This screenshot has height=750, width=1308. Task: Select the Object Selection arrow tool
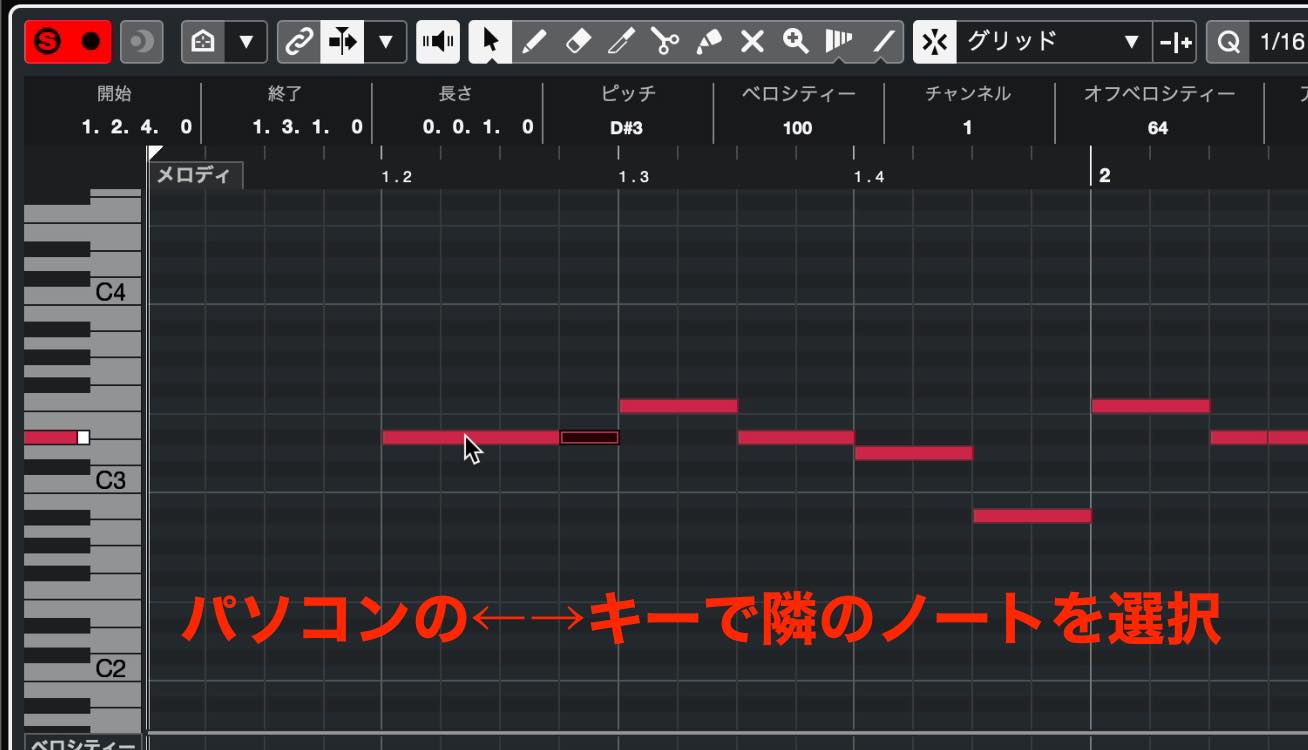[x=491, y=42]
